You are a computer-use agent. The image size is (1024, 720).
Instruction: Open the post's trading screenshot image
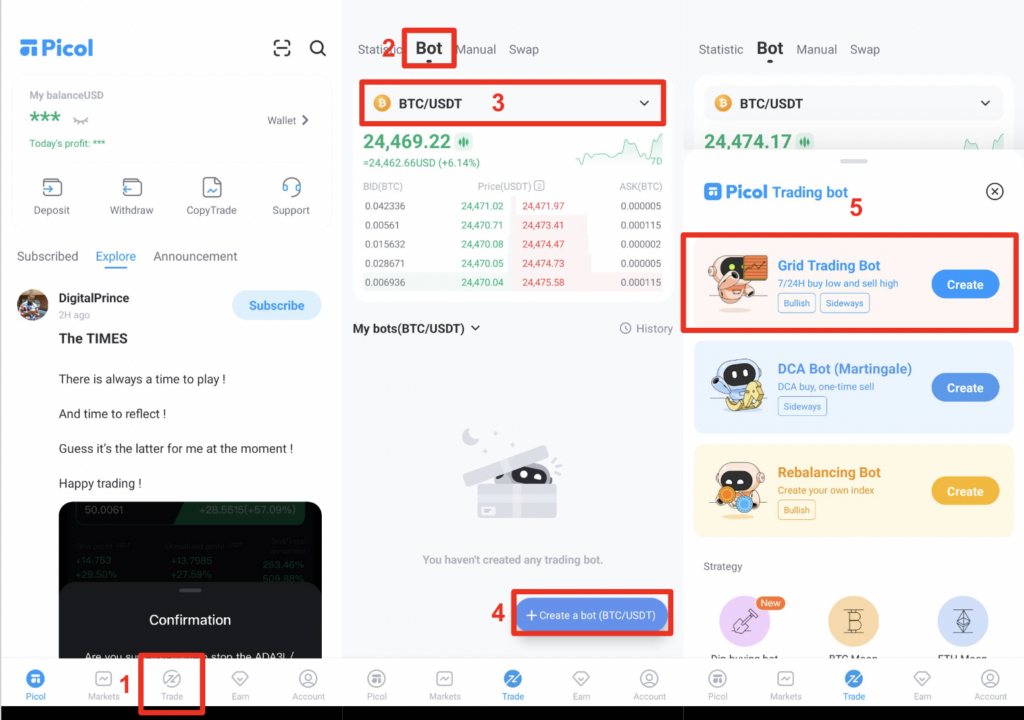(190, 580)
